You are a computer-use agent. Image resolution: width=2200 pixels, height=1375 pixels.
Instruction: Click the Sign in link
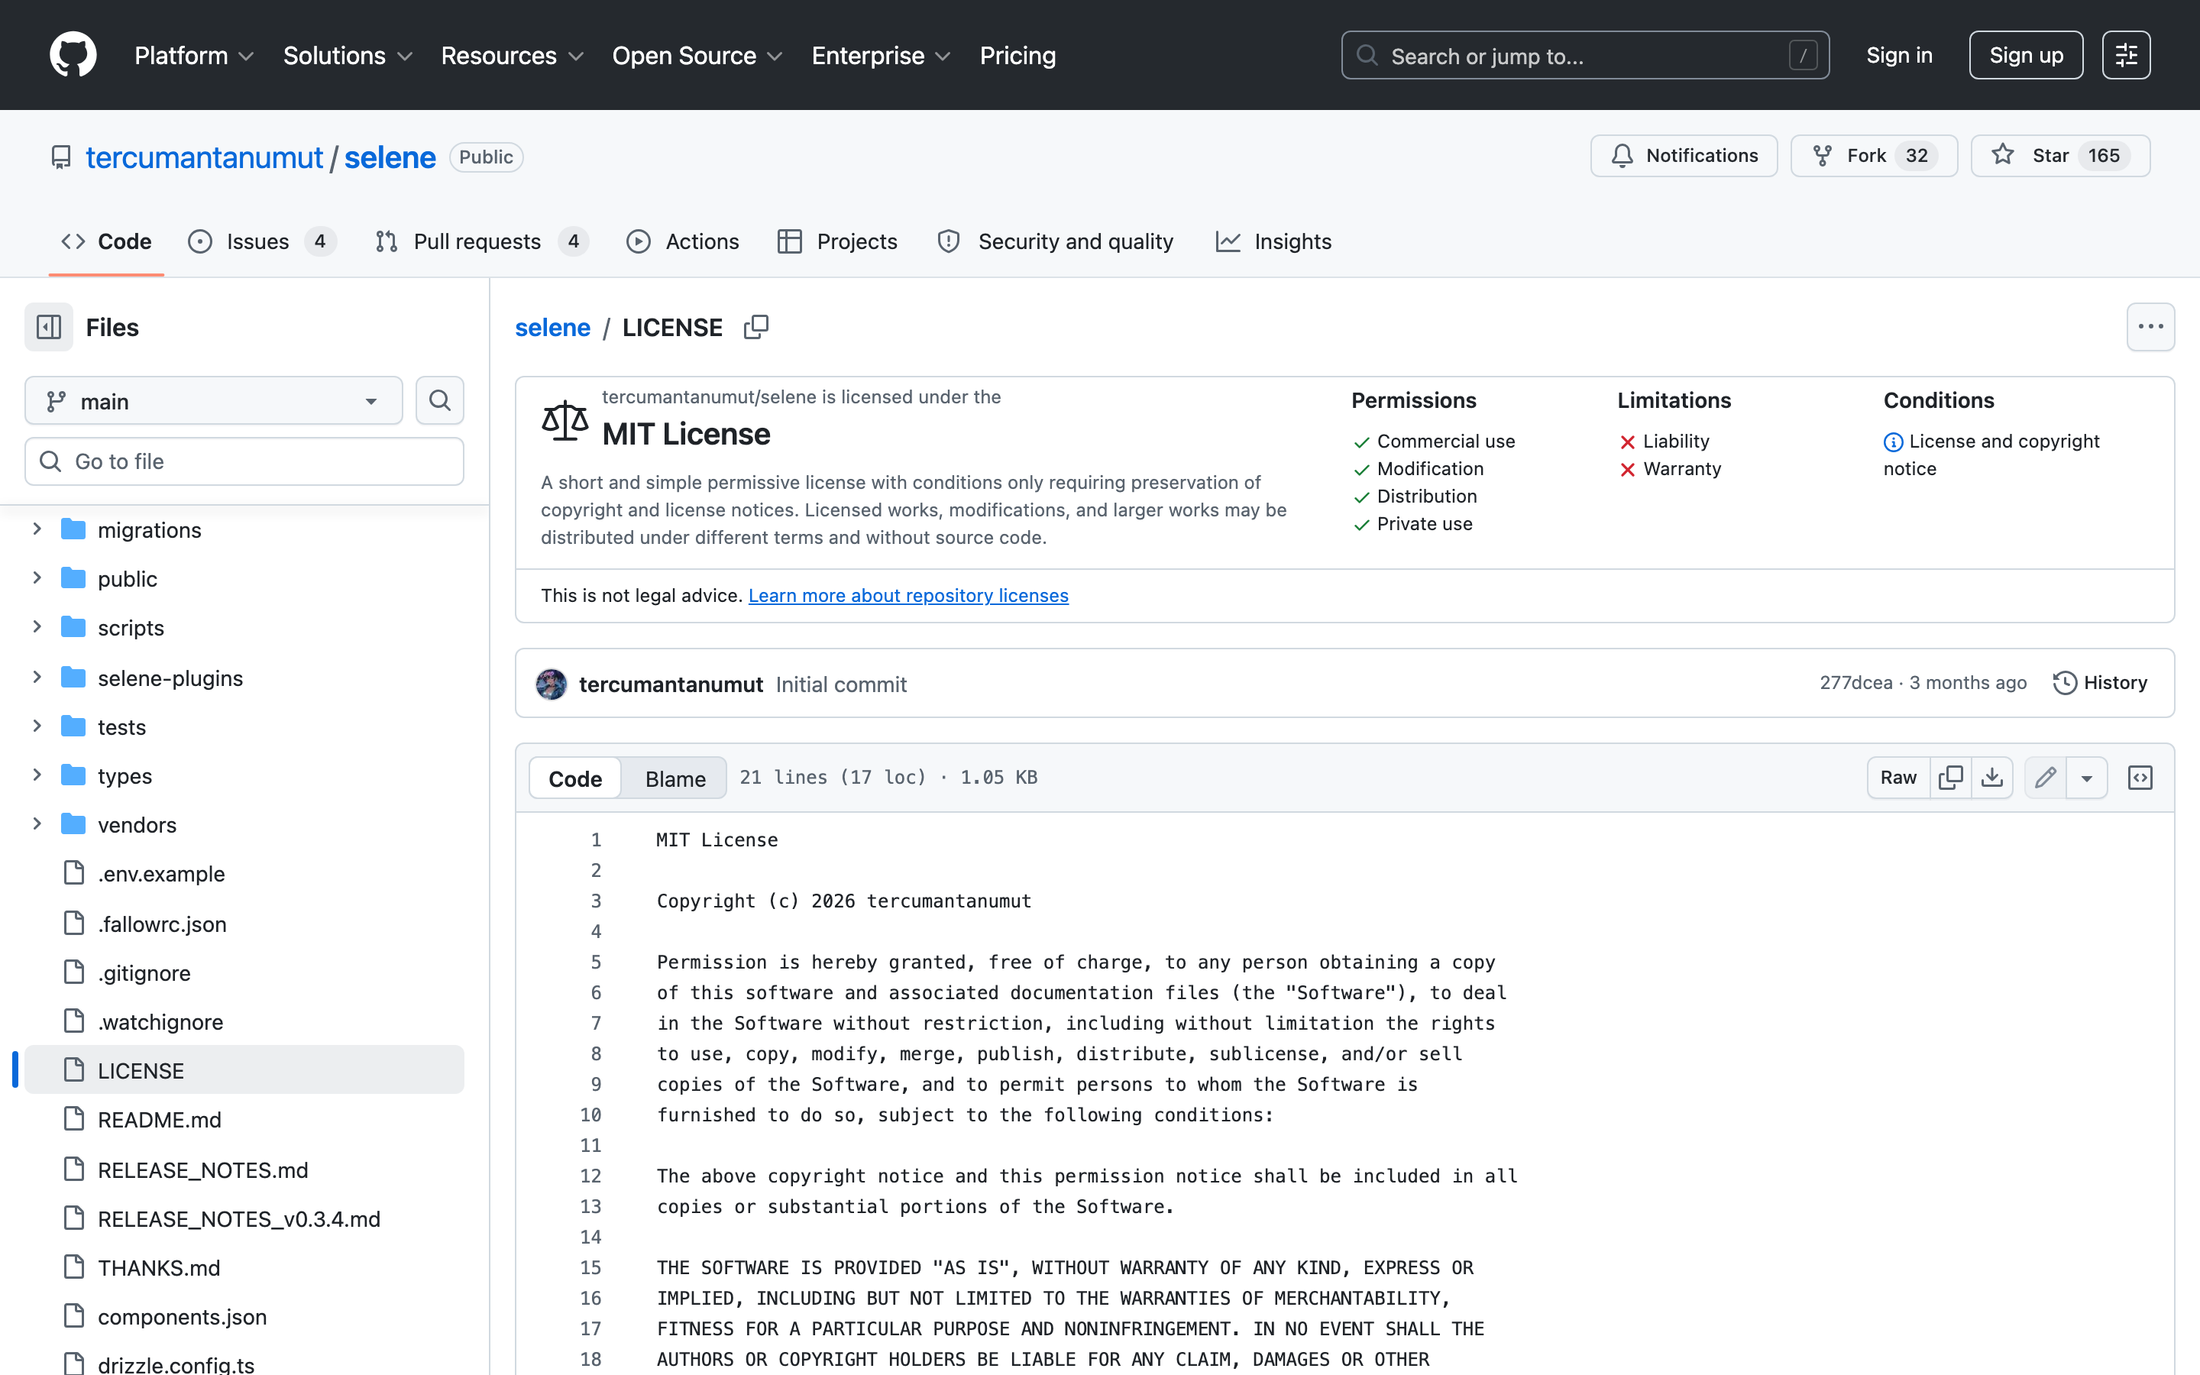coord(1899,55)
